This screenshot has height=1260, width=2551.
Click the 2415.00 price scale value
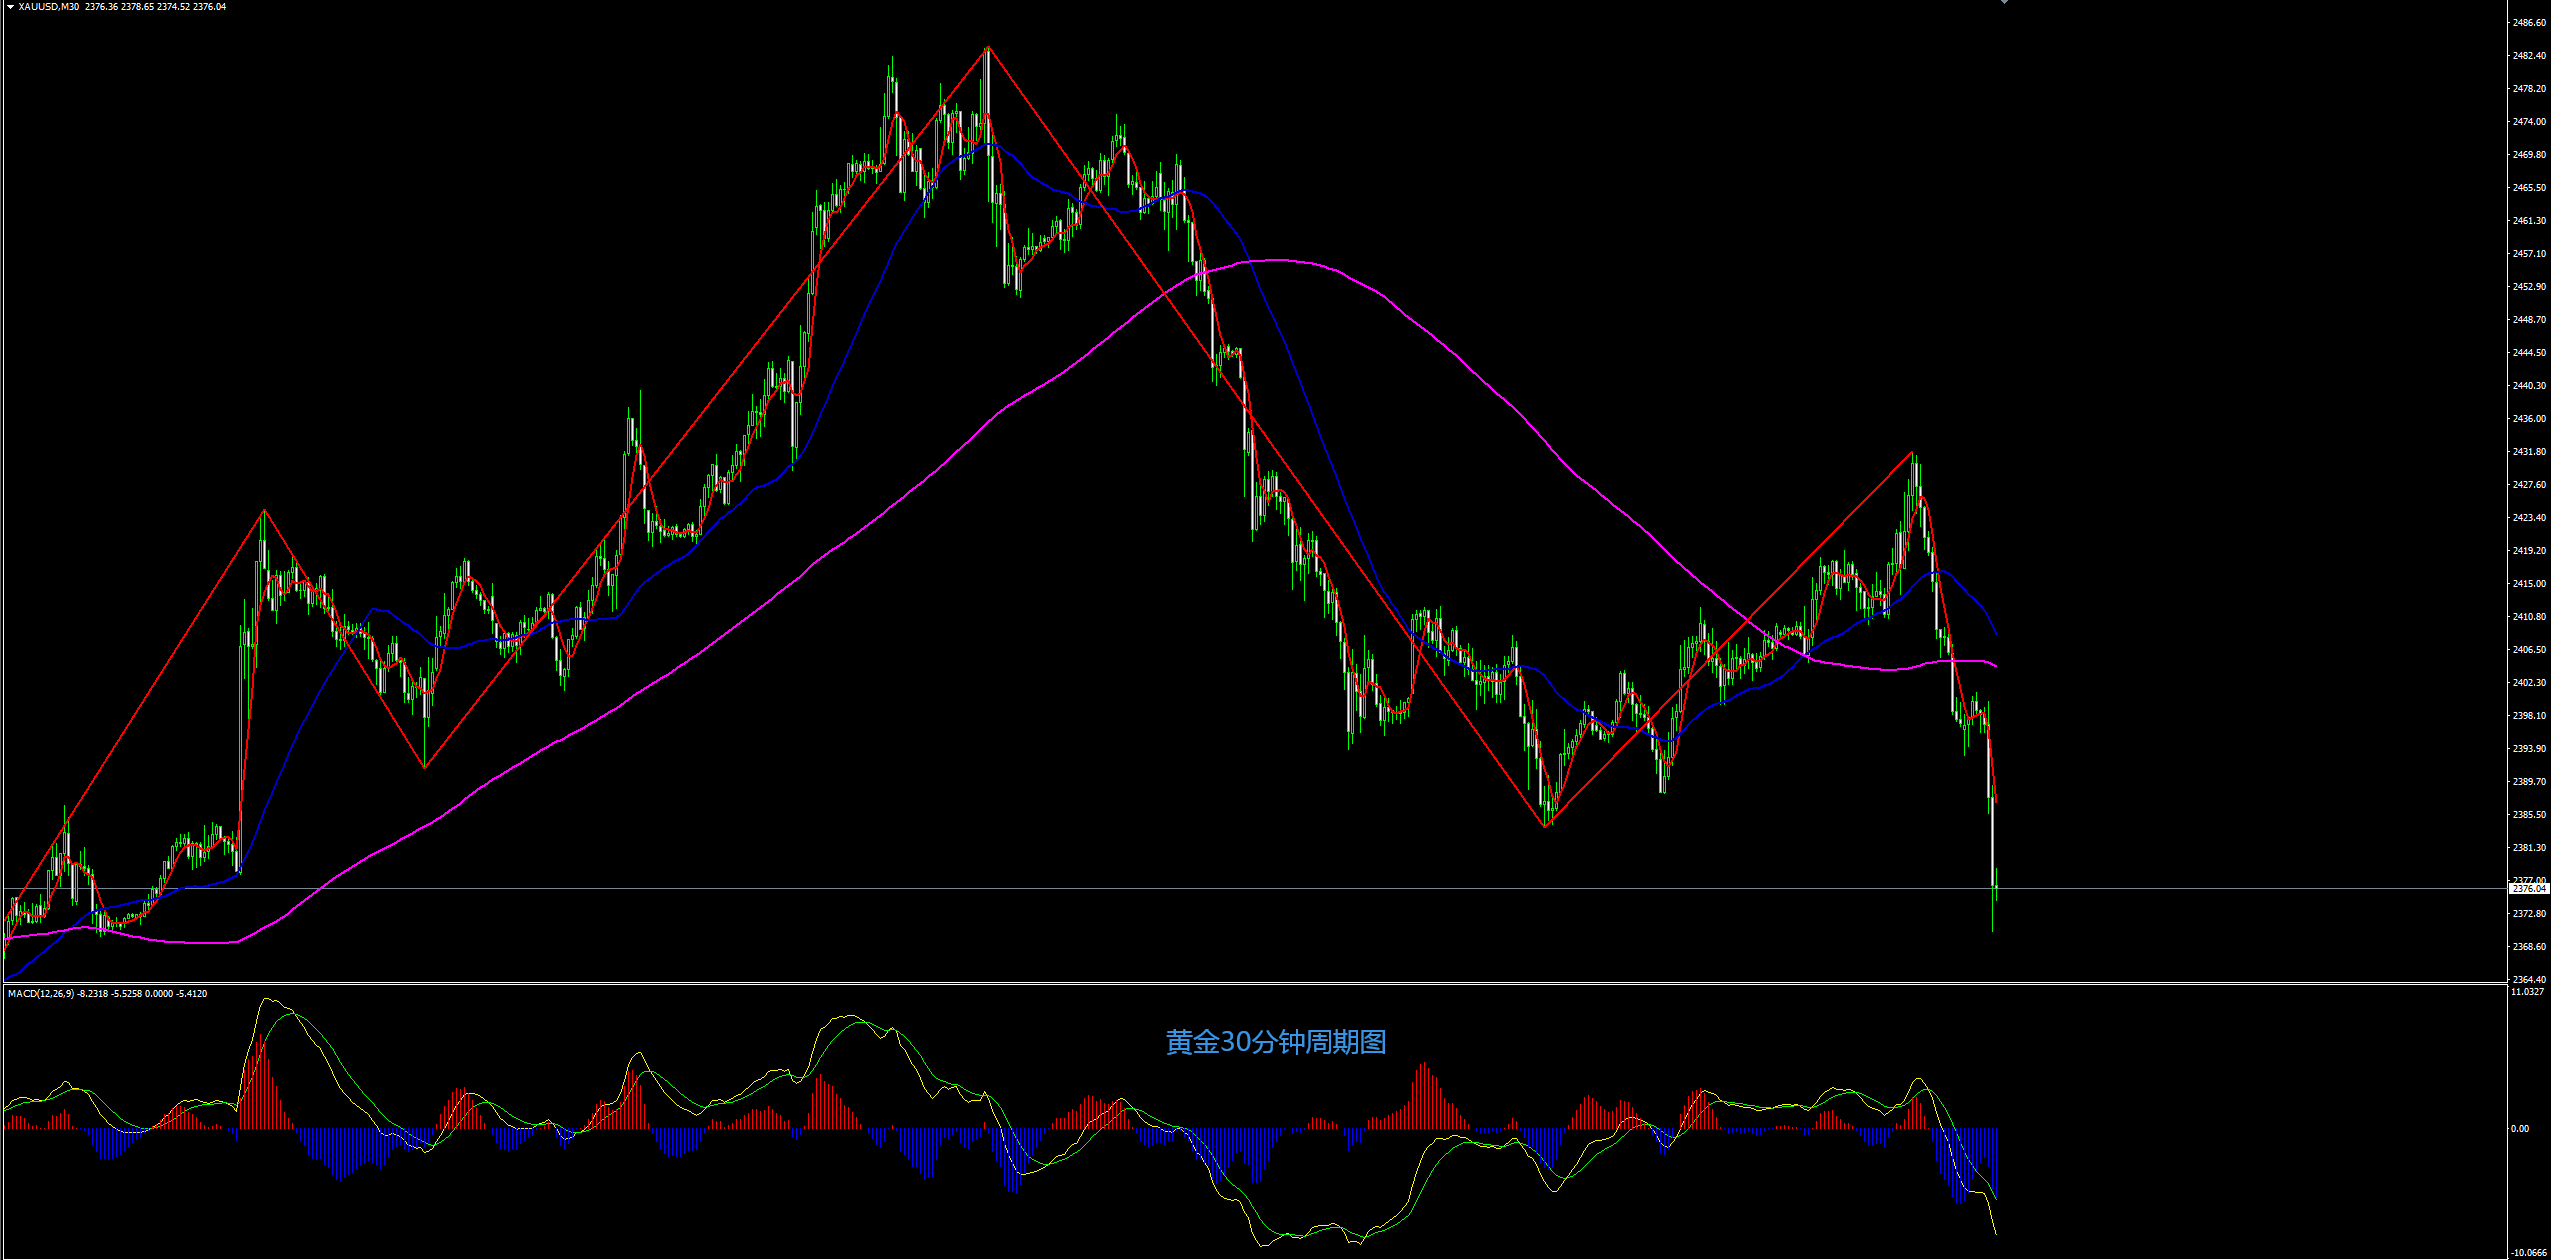point(2529,583)
